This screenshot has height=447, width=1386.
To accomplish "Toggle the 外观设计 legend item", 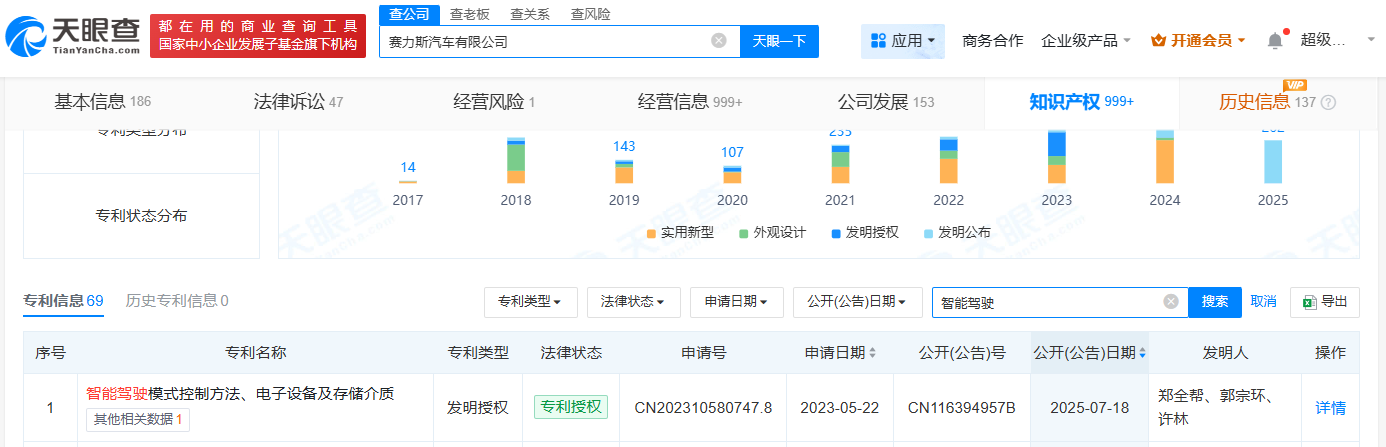I will pyautogui.click(x=772, y=232).
